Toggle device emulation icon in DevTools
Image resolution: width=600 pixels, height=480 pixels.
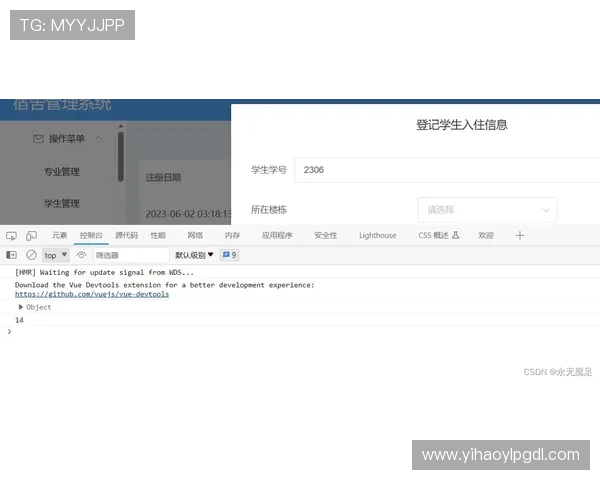click(x=31, y=236)
